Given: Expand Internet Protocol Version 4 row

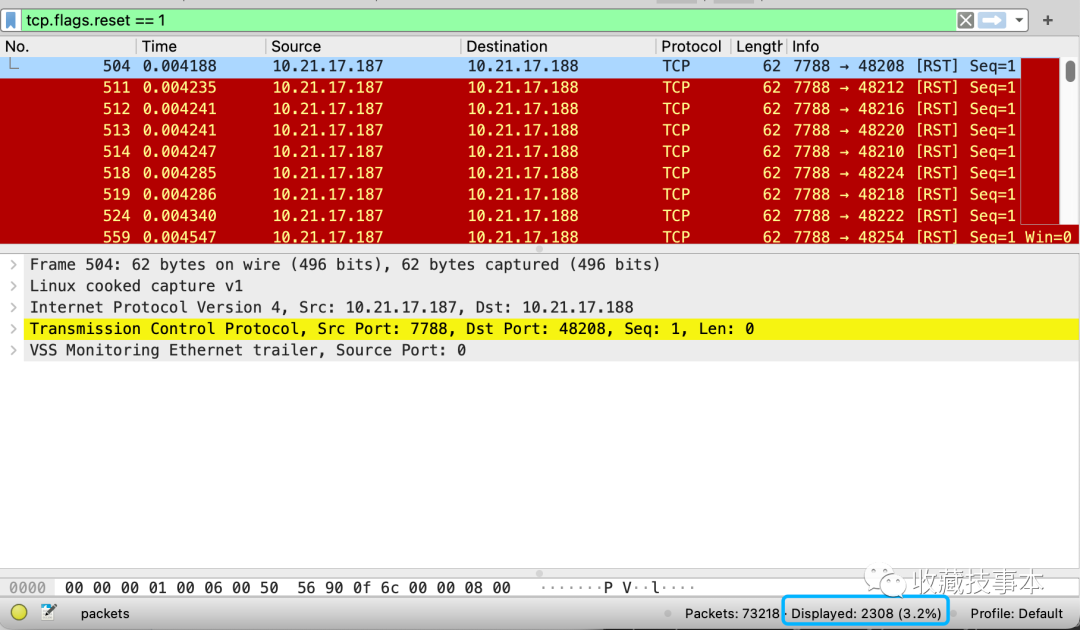Looking at the screenshot, I should point(13,307).
